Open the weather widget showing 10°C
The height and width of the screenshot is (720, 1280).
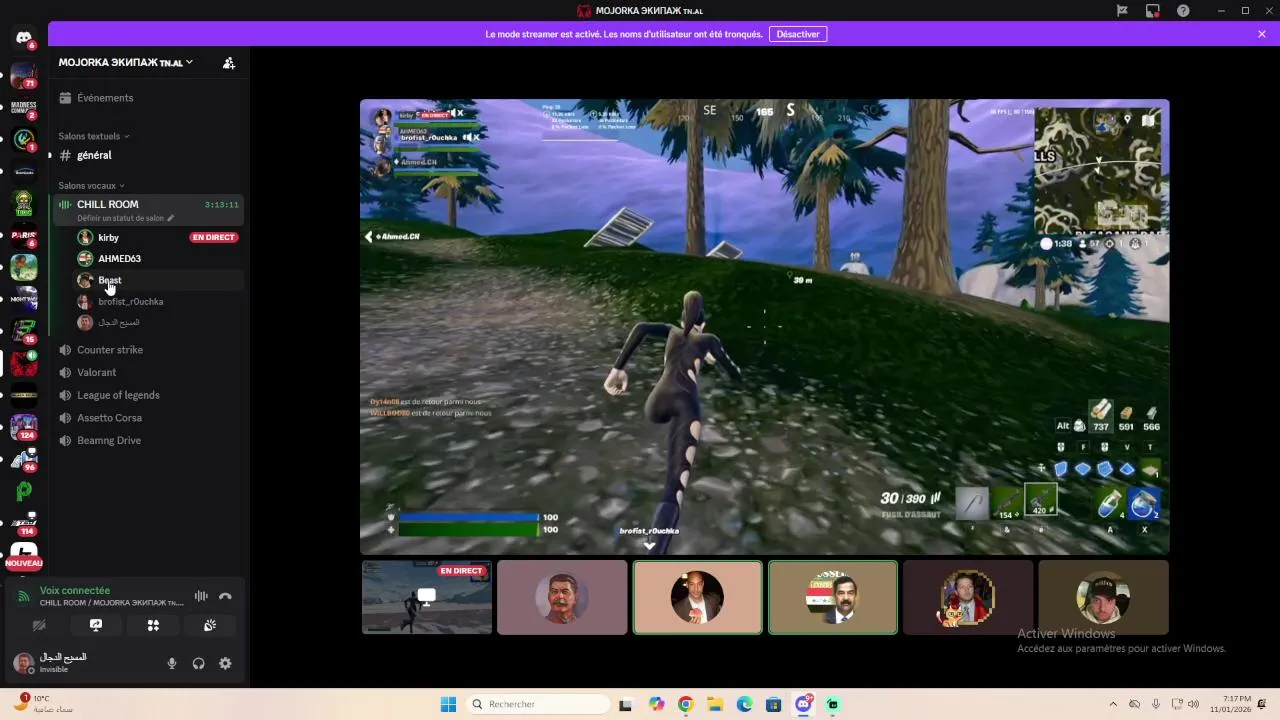42,703
